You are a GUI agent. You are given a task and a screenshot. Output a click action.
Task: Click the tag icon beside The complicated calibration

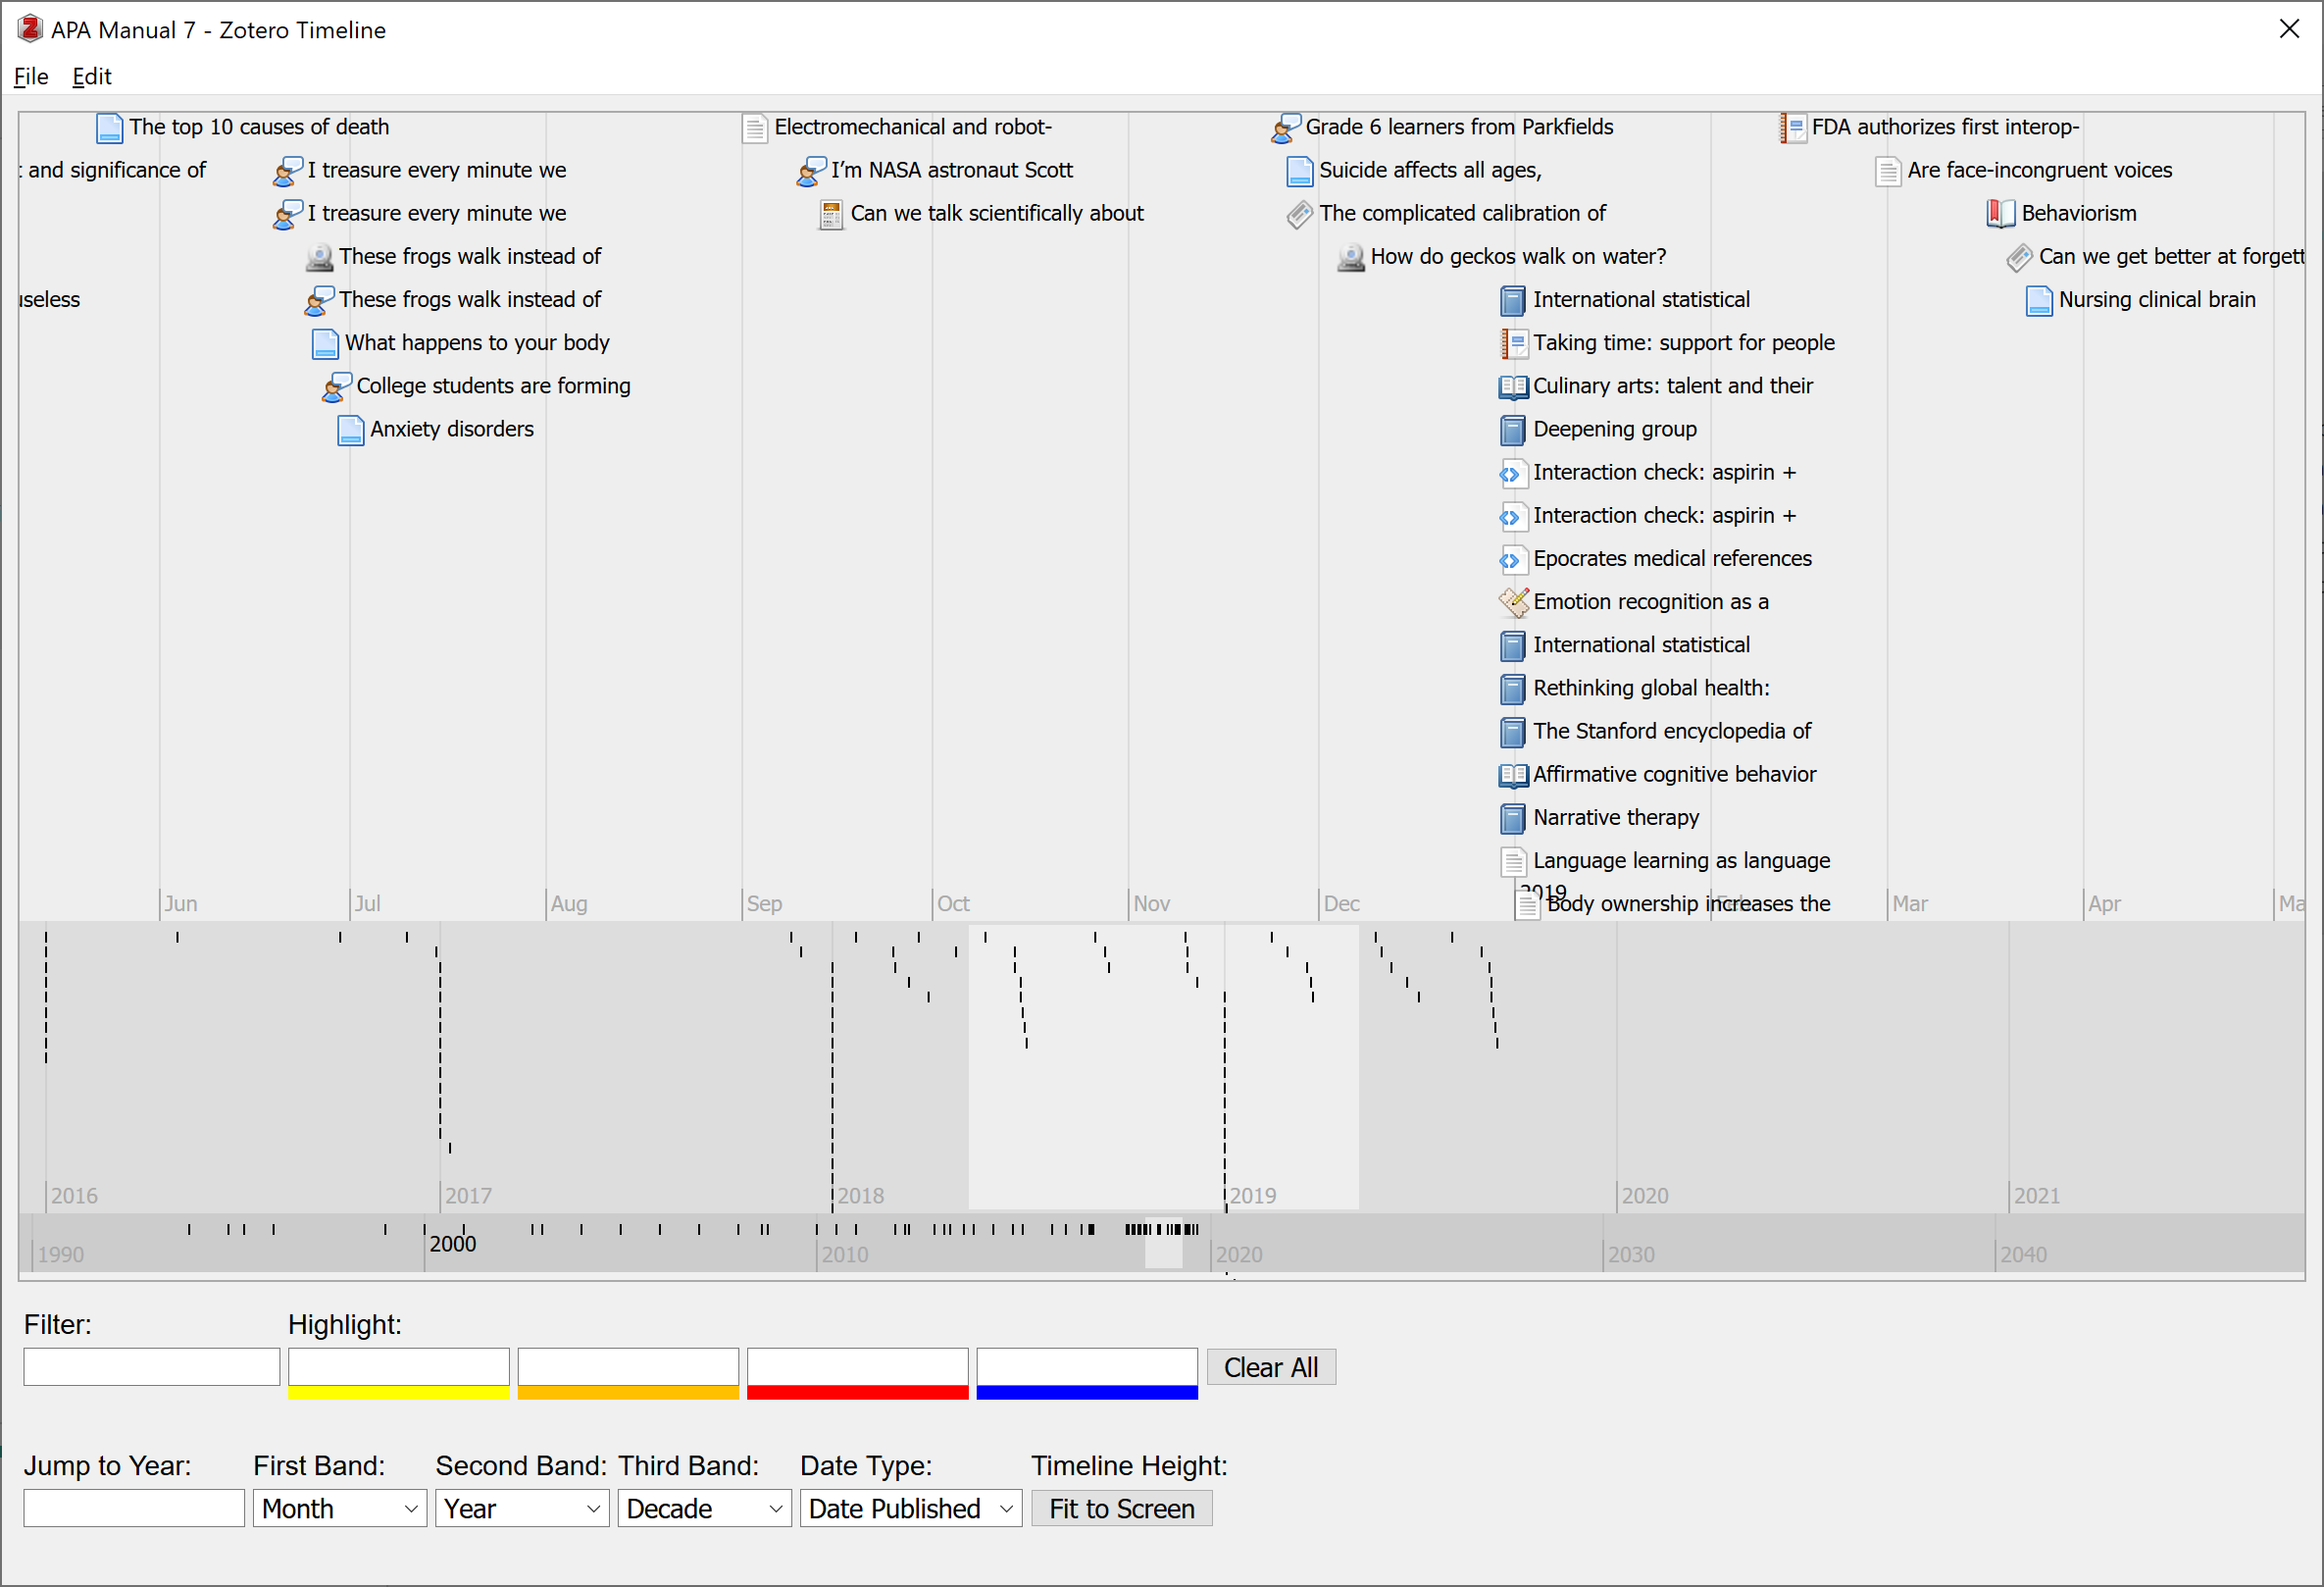click(x=1299, y=214)
